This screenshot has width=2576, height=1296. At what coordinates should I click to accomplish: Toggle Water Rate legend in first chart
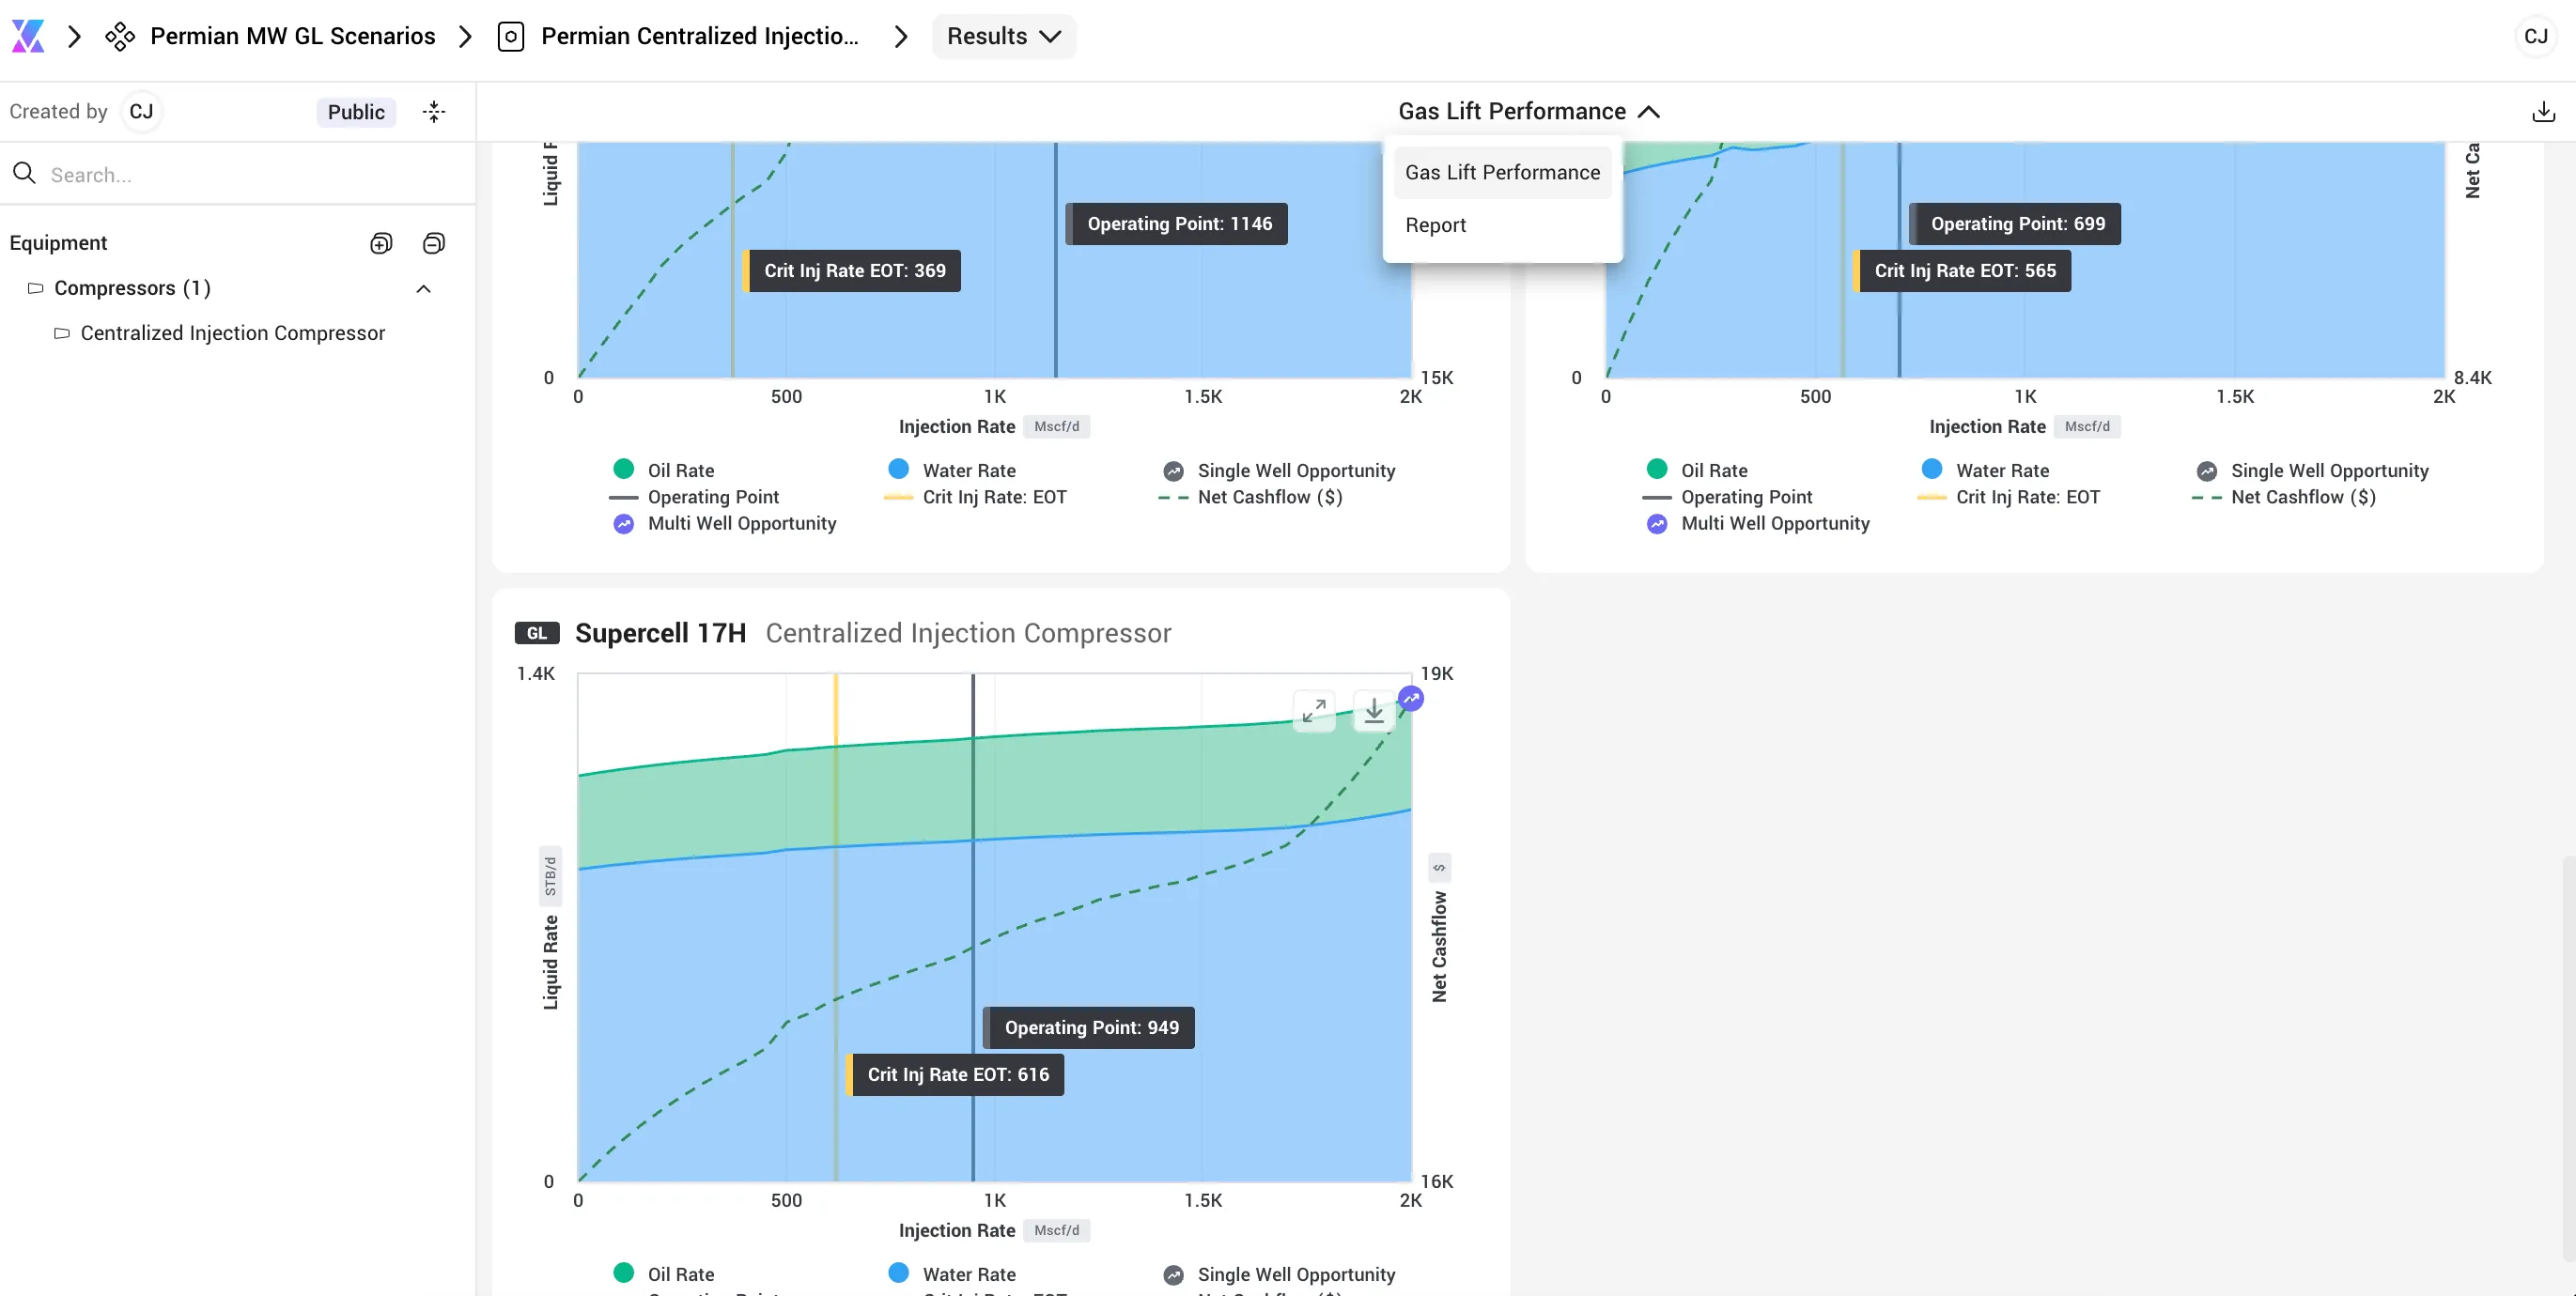(951, 470)
